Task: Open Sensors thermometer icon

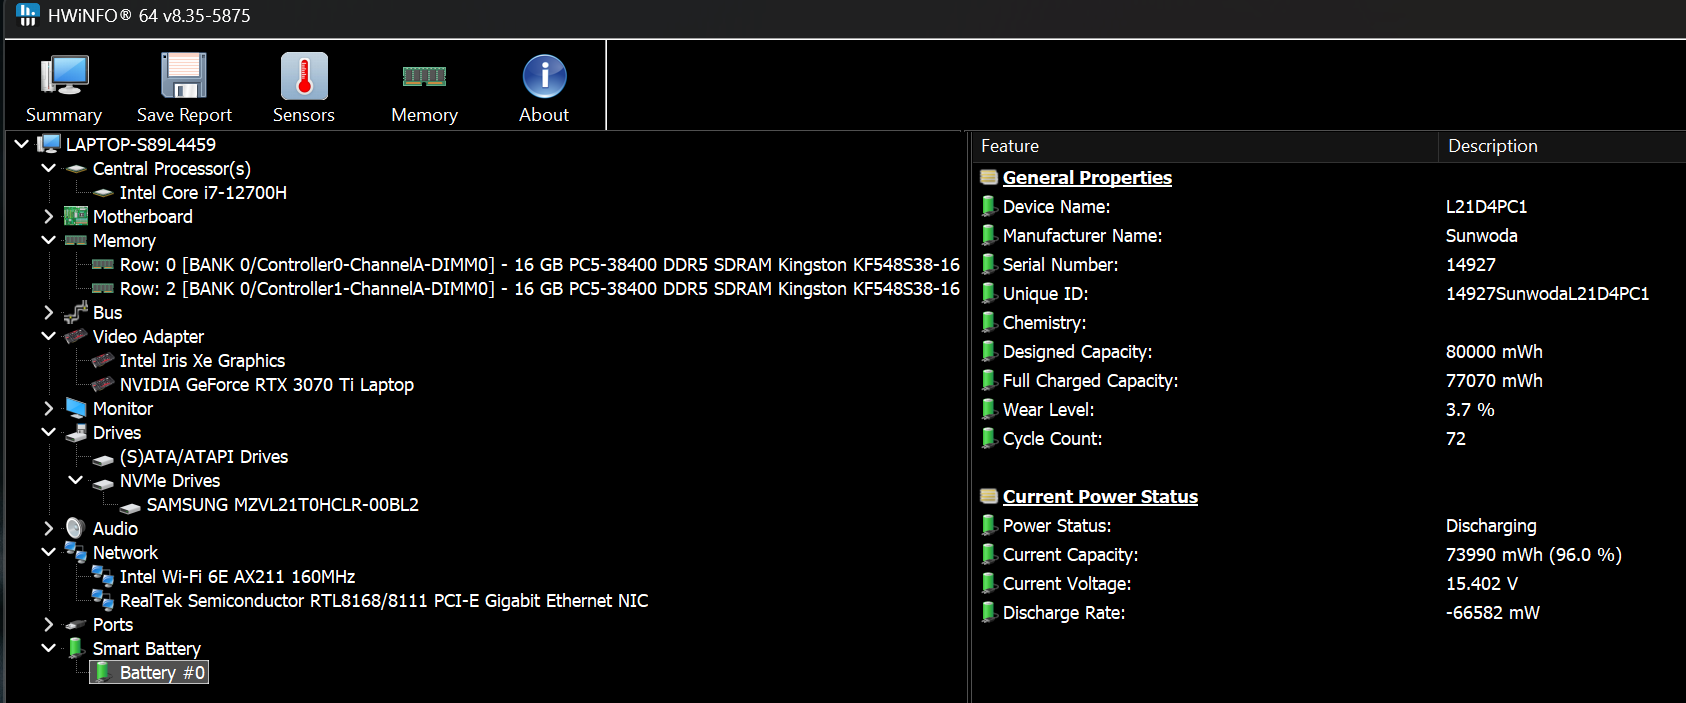Action: click(x=304, y=76)
